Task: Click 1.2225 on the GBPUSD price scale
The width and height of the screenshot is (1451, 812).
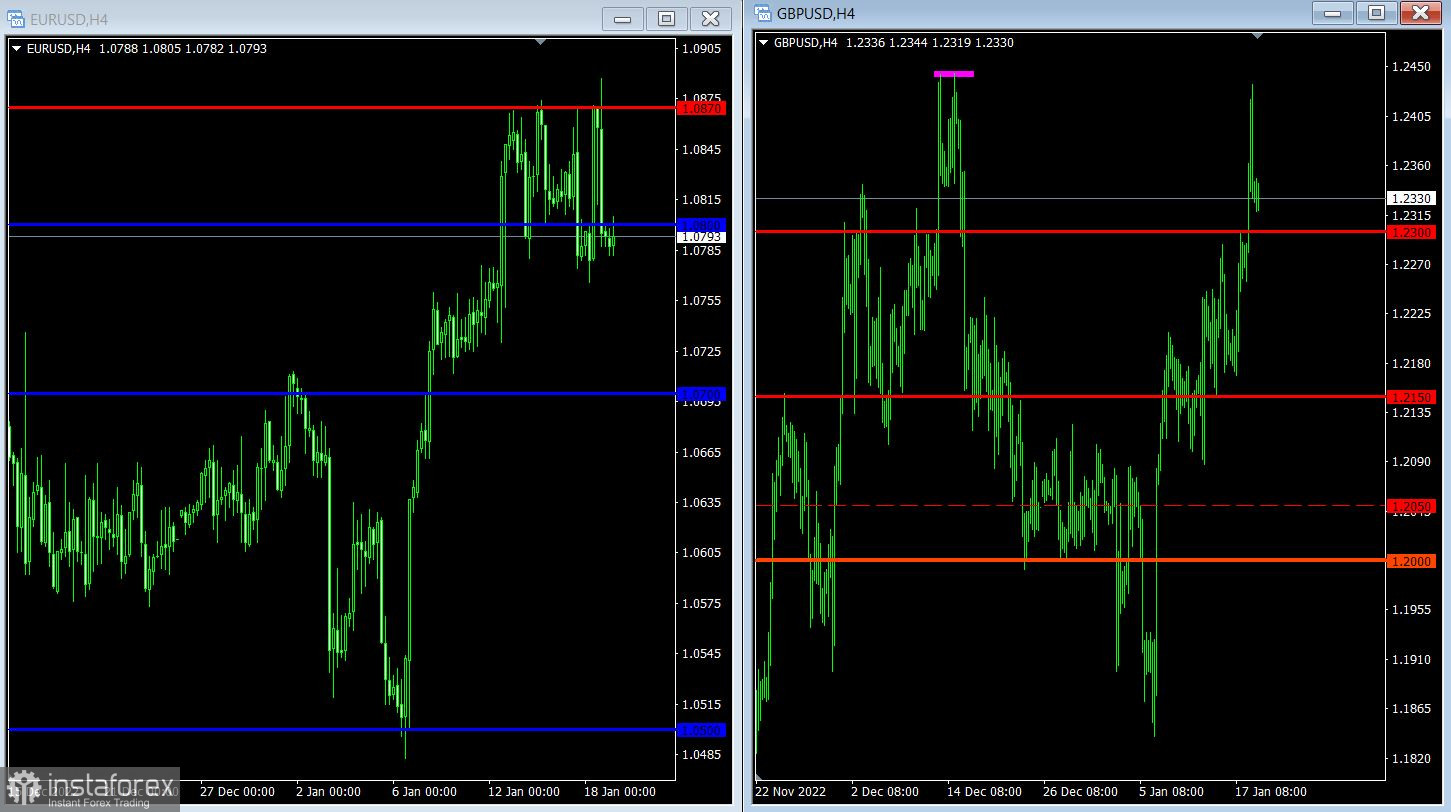Action: click(1411, 314)
